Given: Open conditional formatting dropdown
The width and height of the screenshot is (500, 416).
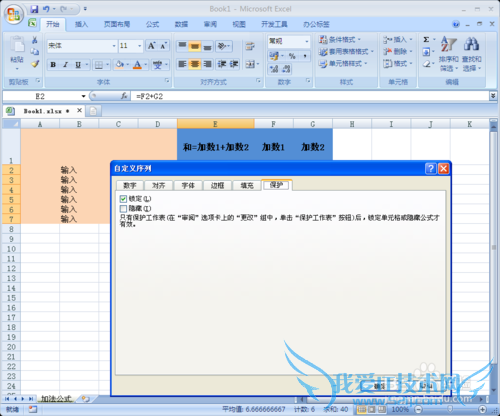Looking at the screenshot, I should click(x=340, y=40).
